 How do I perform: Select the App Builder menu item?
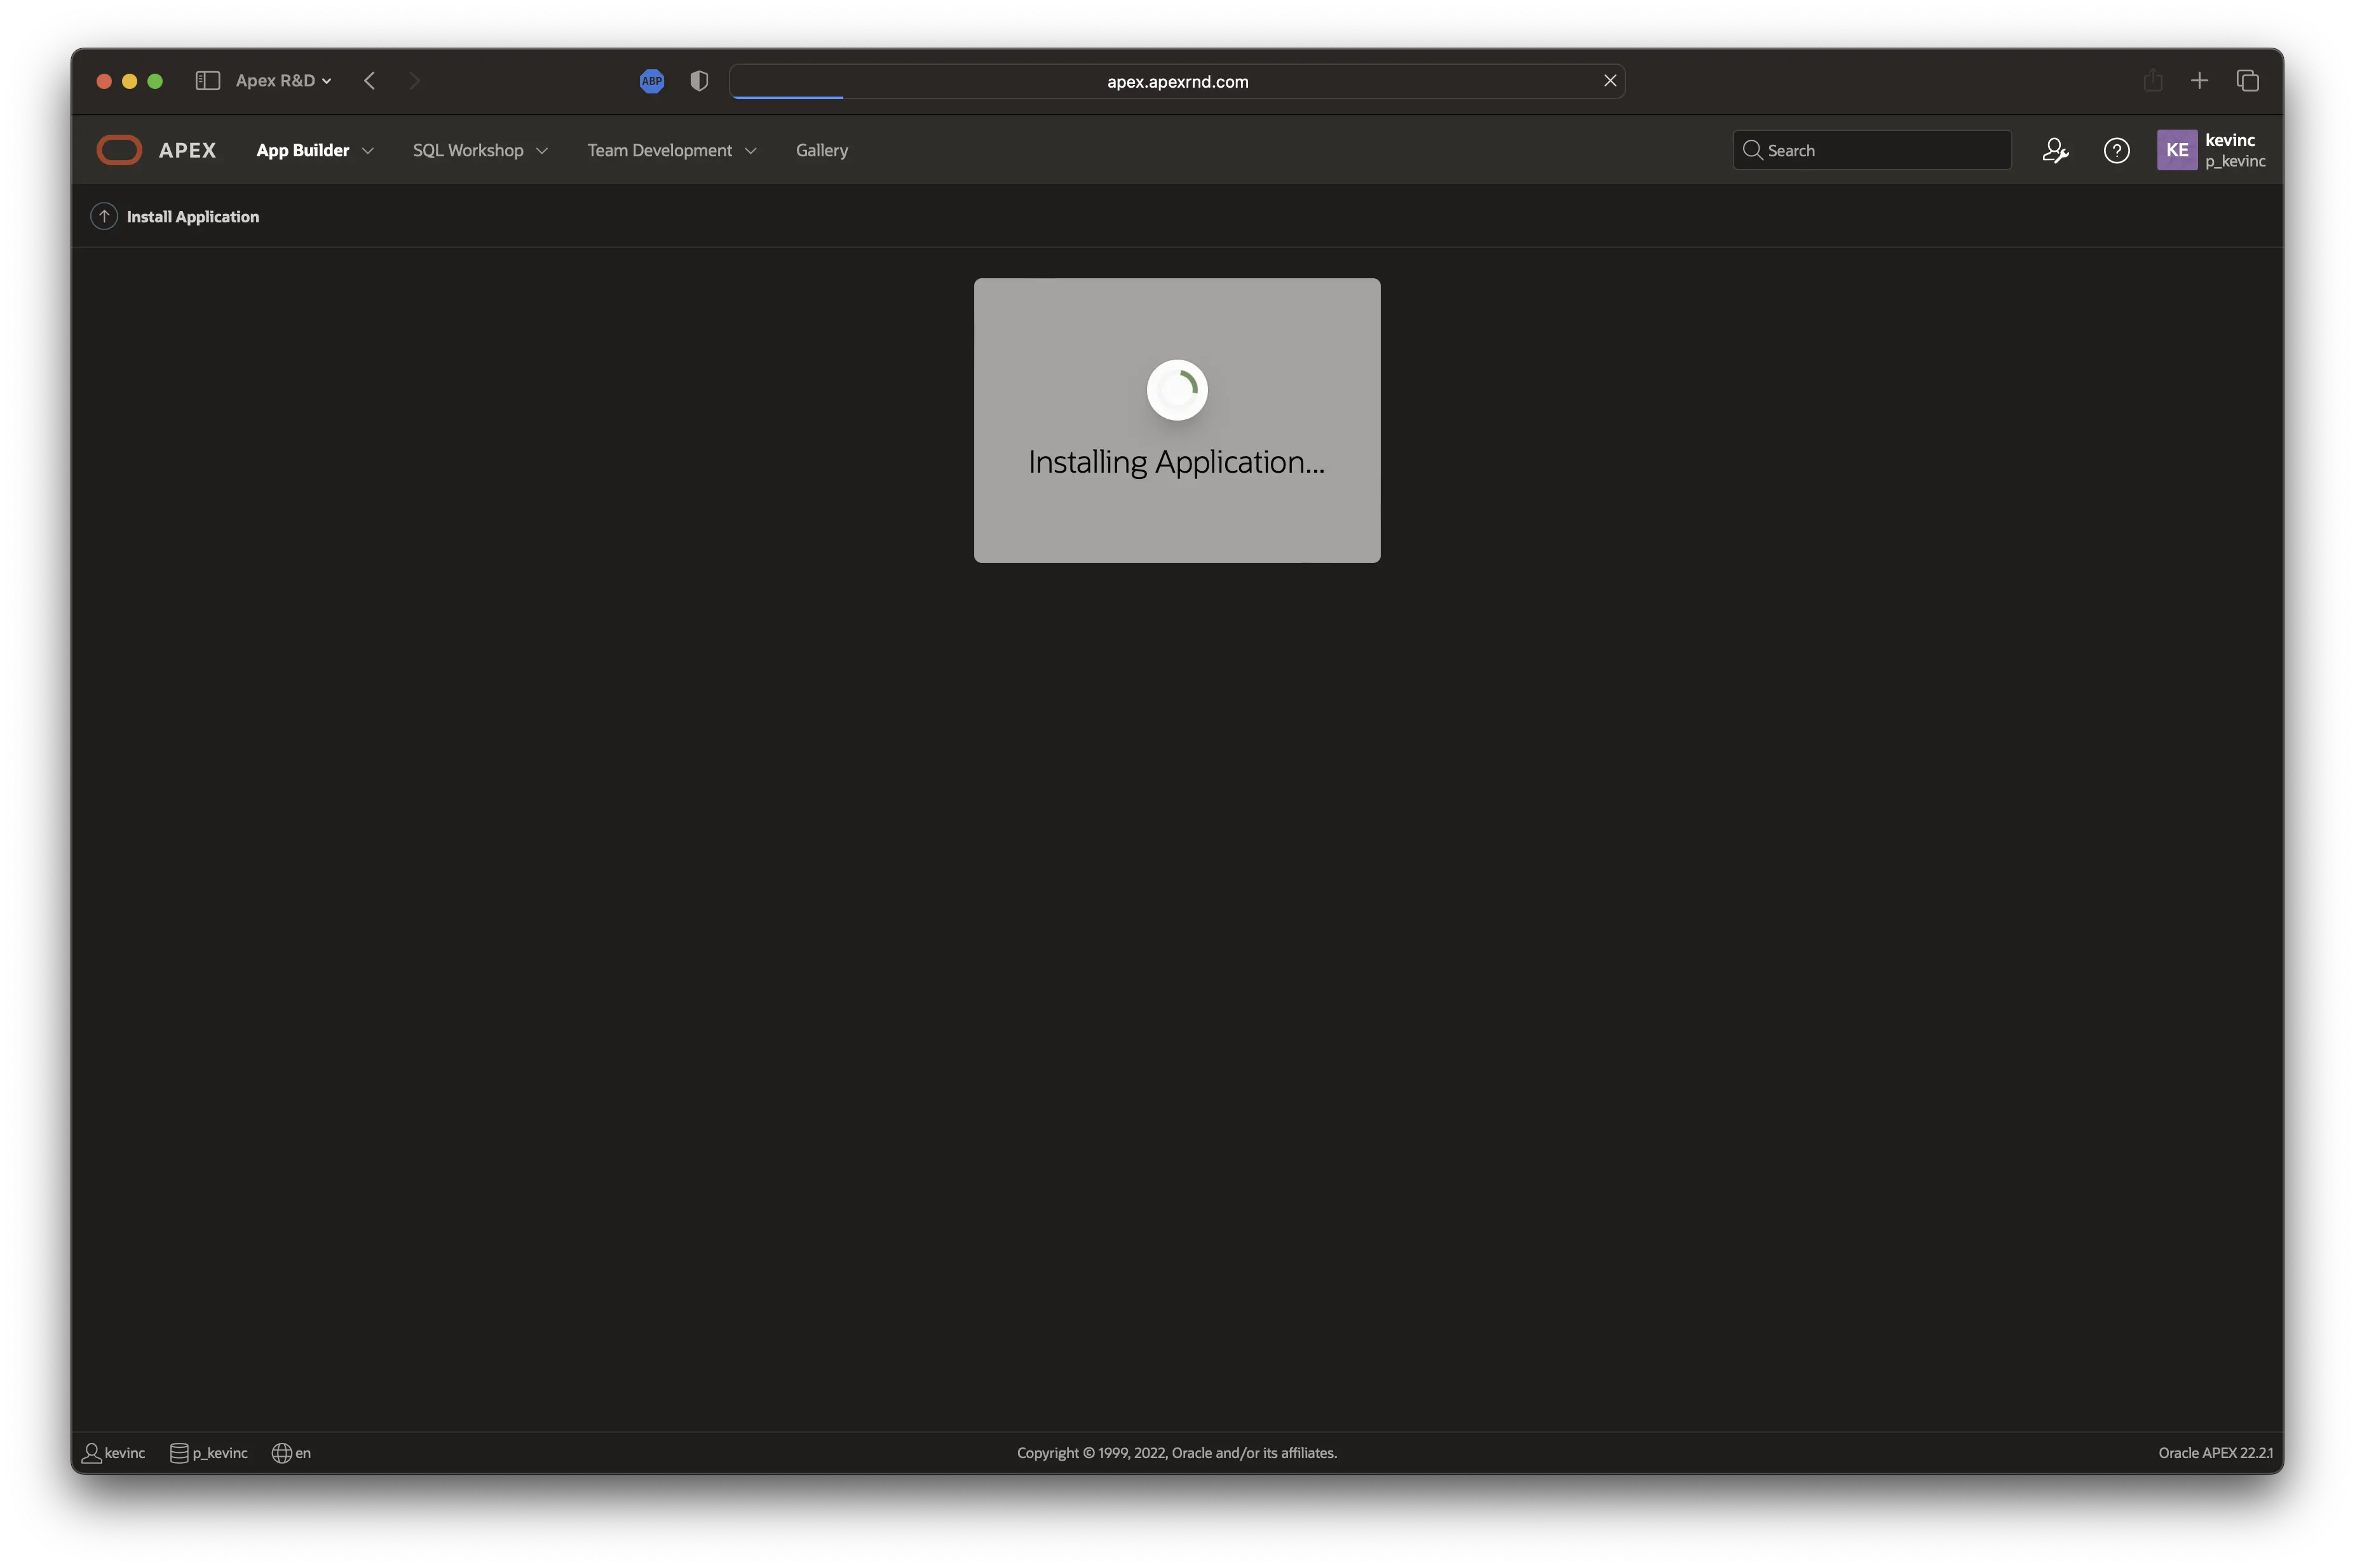point(302,150)
